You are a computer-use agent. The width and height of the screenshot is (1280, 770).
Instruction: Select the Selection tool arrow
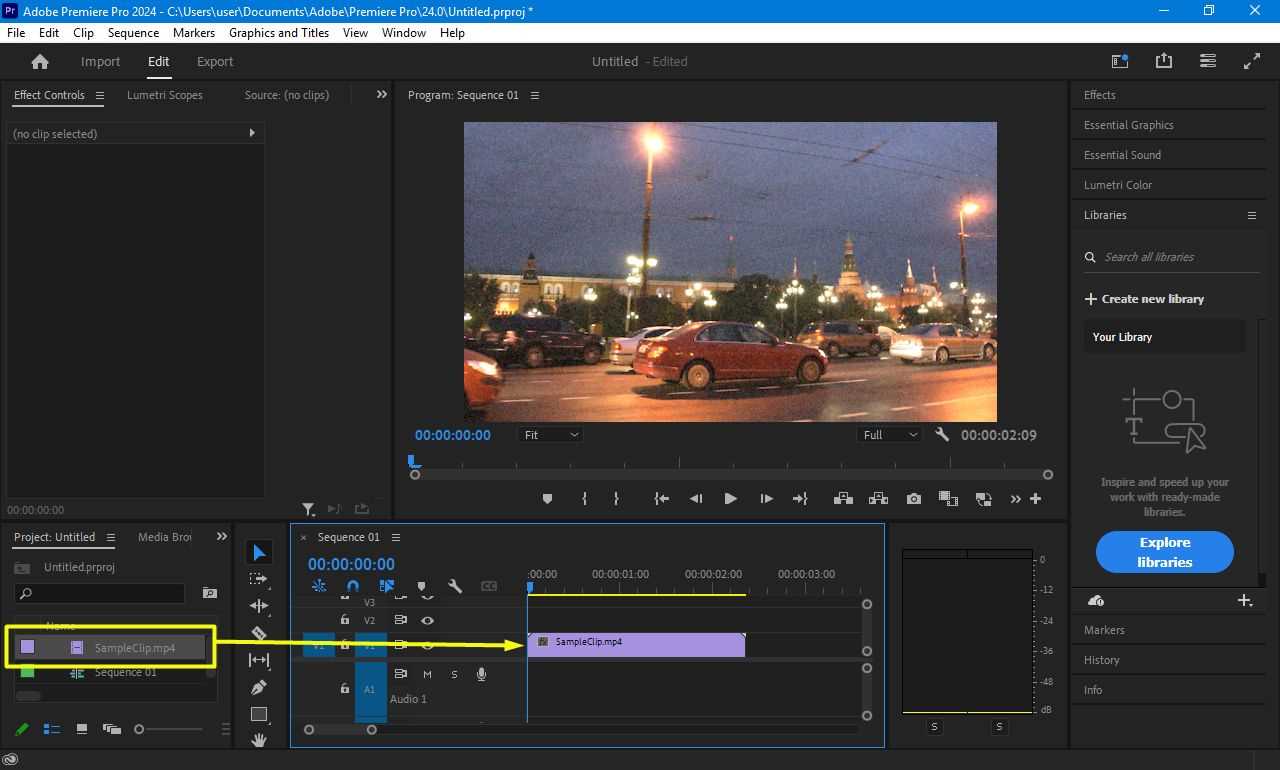pyautogui.click(x=259, y=552)
